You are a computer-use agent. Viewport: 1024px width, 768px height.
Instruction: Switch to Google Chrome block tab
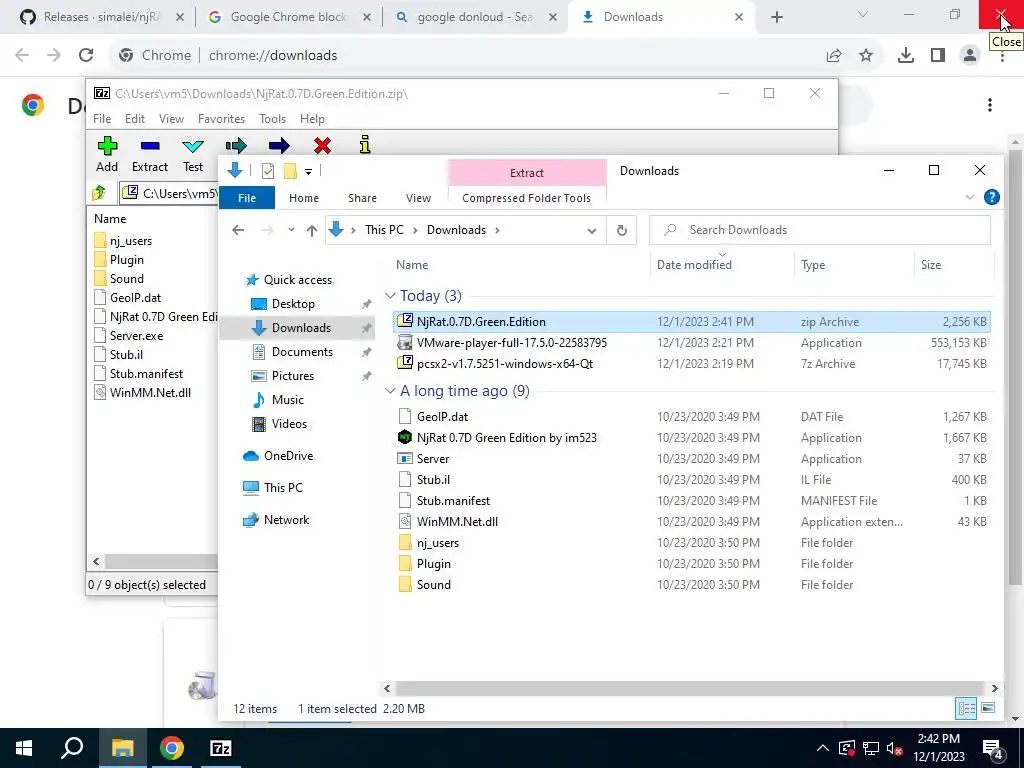click(289, 17)
